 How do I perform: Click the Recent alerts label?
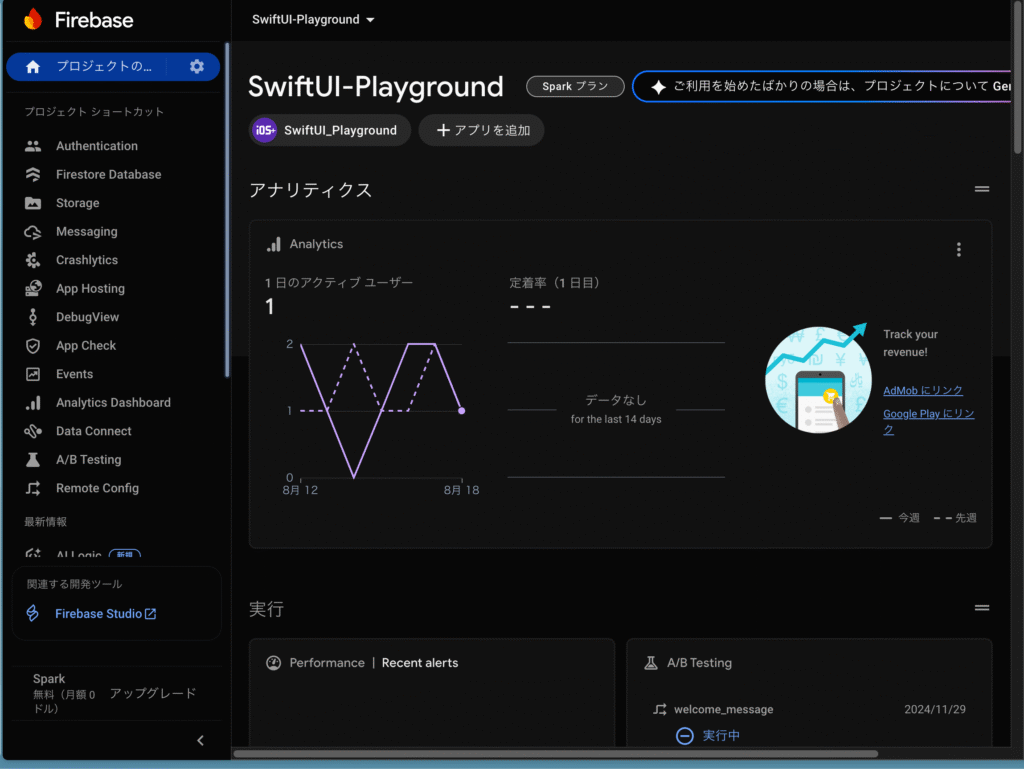[420, 663]
